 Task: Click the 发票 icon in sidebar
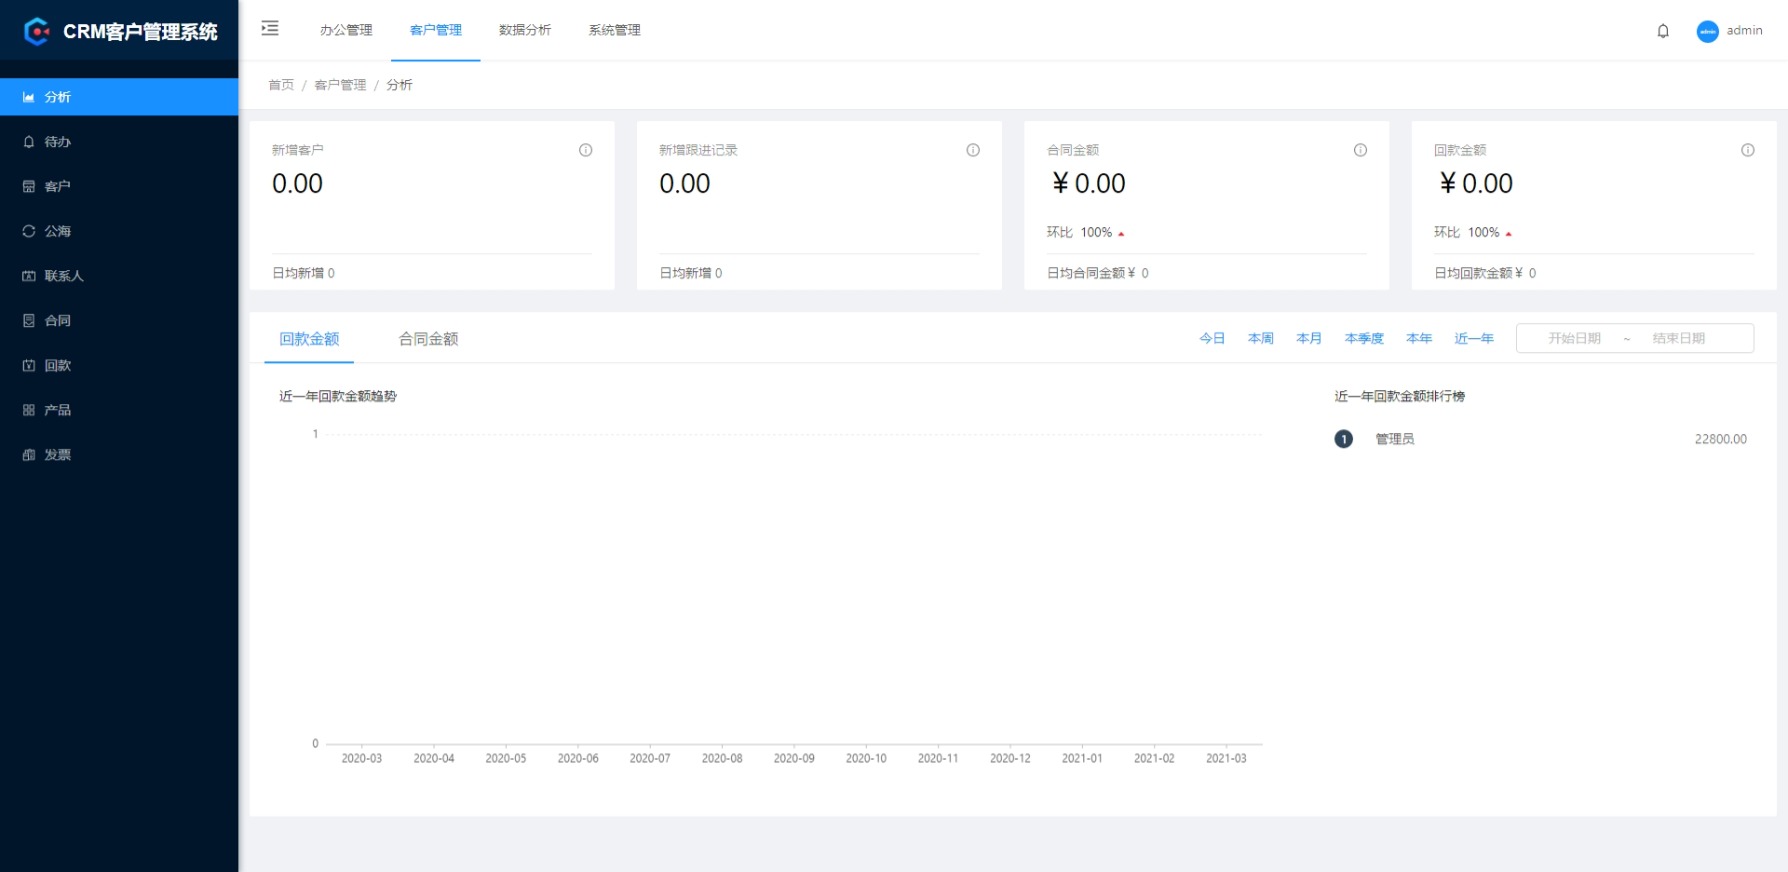[29, 455]
